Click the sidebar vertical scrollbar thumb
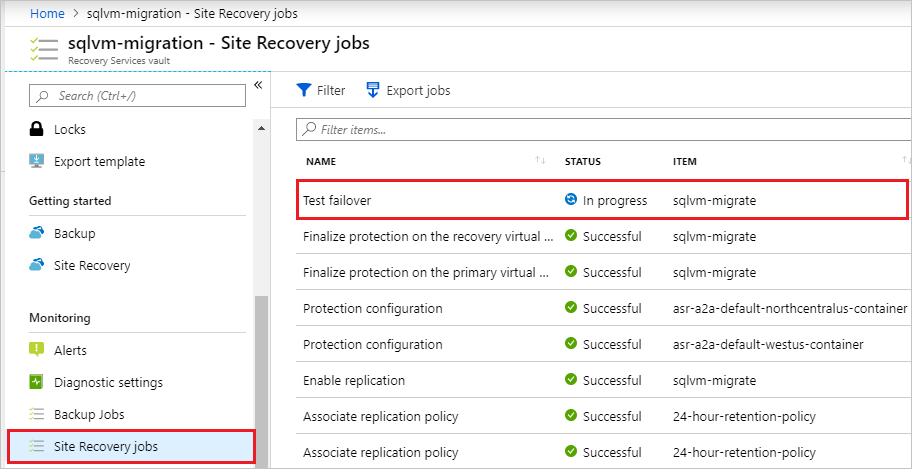912x469 pixels. pos(262,380)
